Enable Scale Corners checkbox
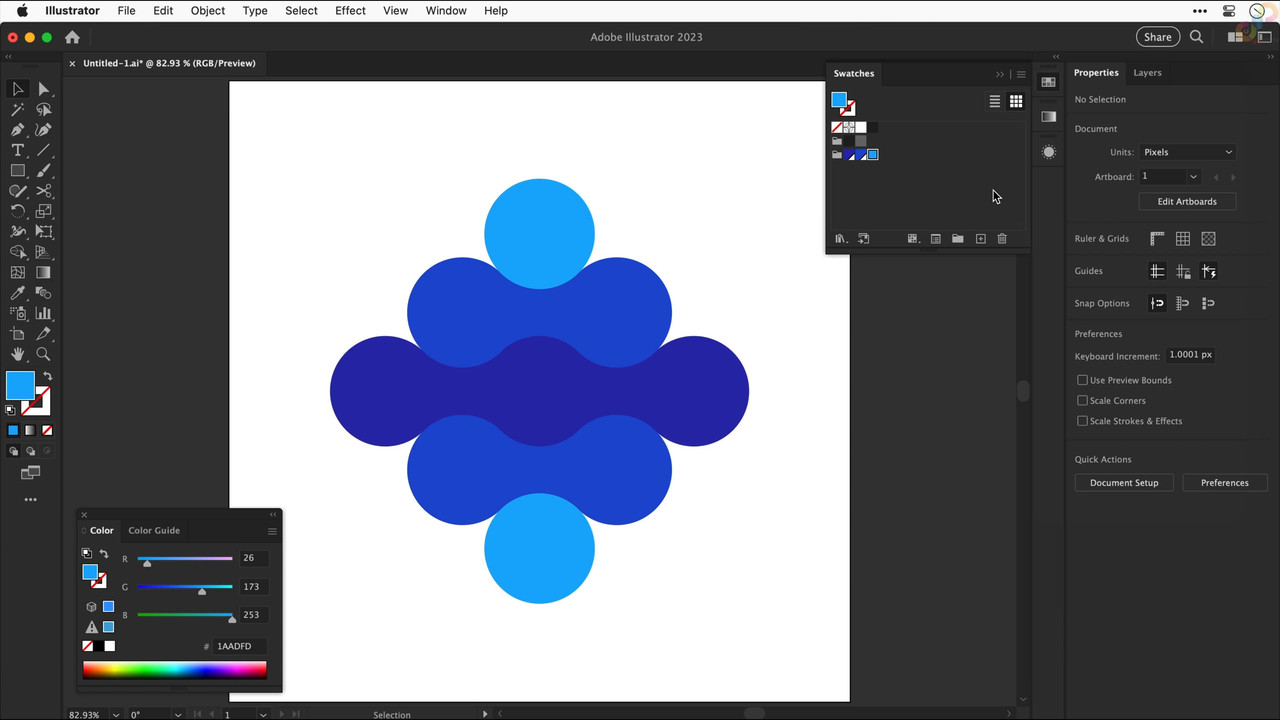The width and height of the screenshot is (1280, 720). 1082,400
